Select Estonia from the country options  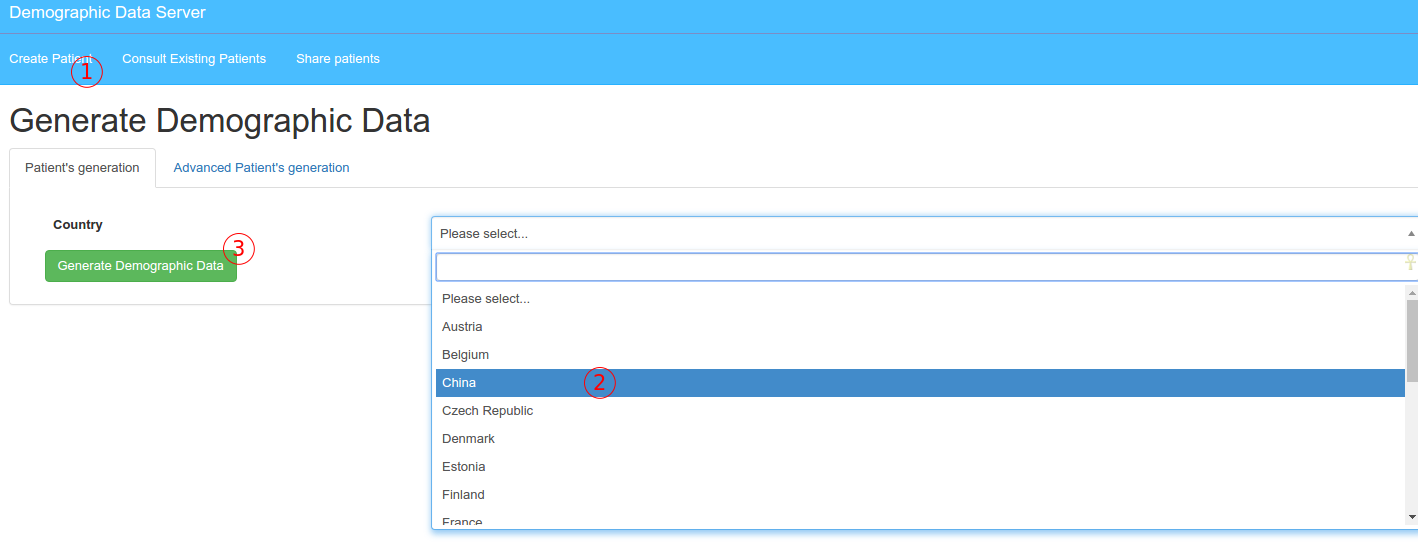[x=463, y=467]
